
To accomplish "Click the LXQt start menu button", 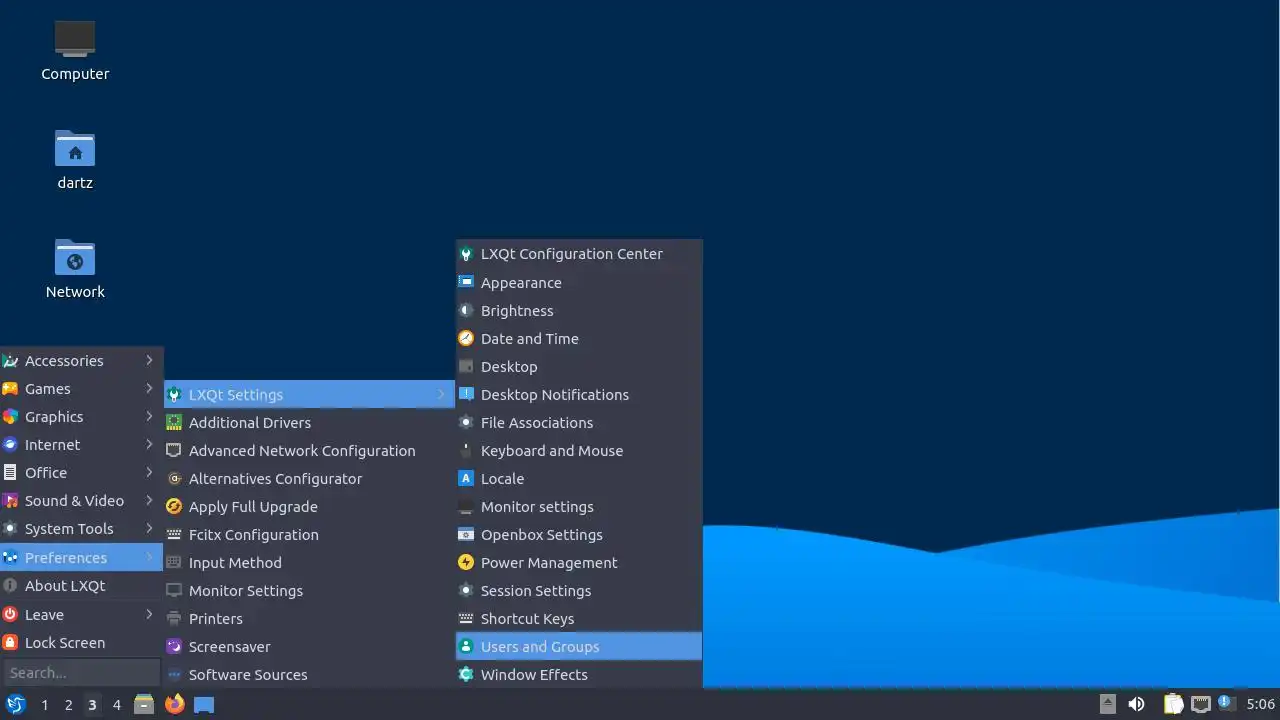I will click(15, 704).
